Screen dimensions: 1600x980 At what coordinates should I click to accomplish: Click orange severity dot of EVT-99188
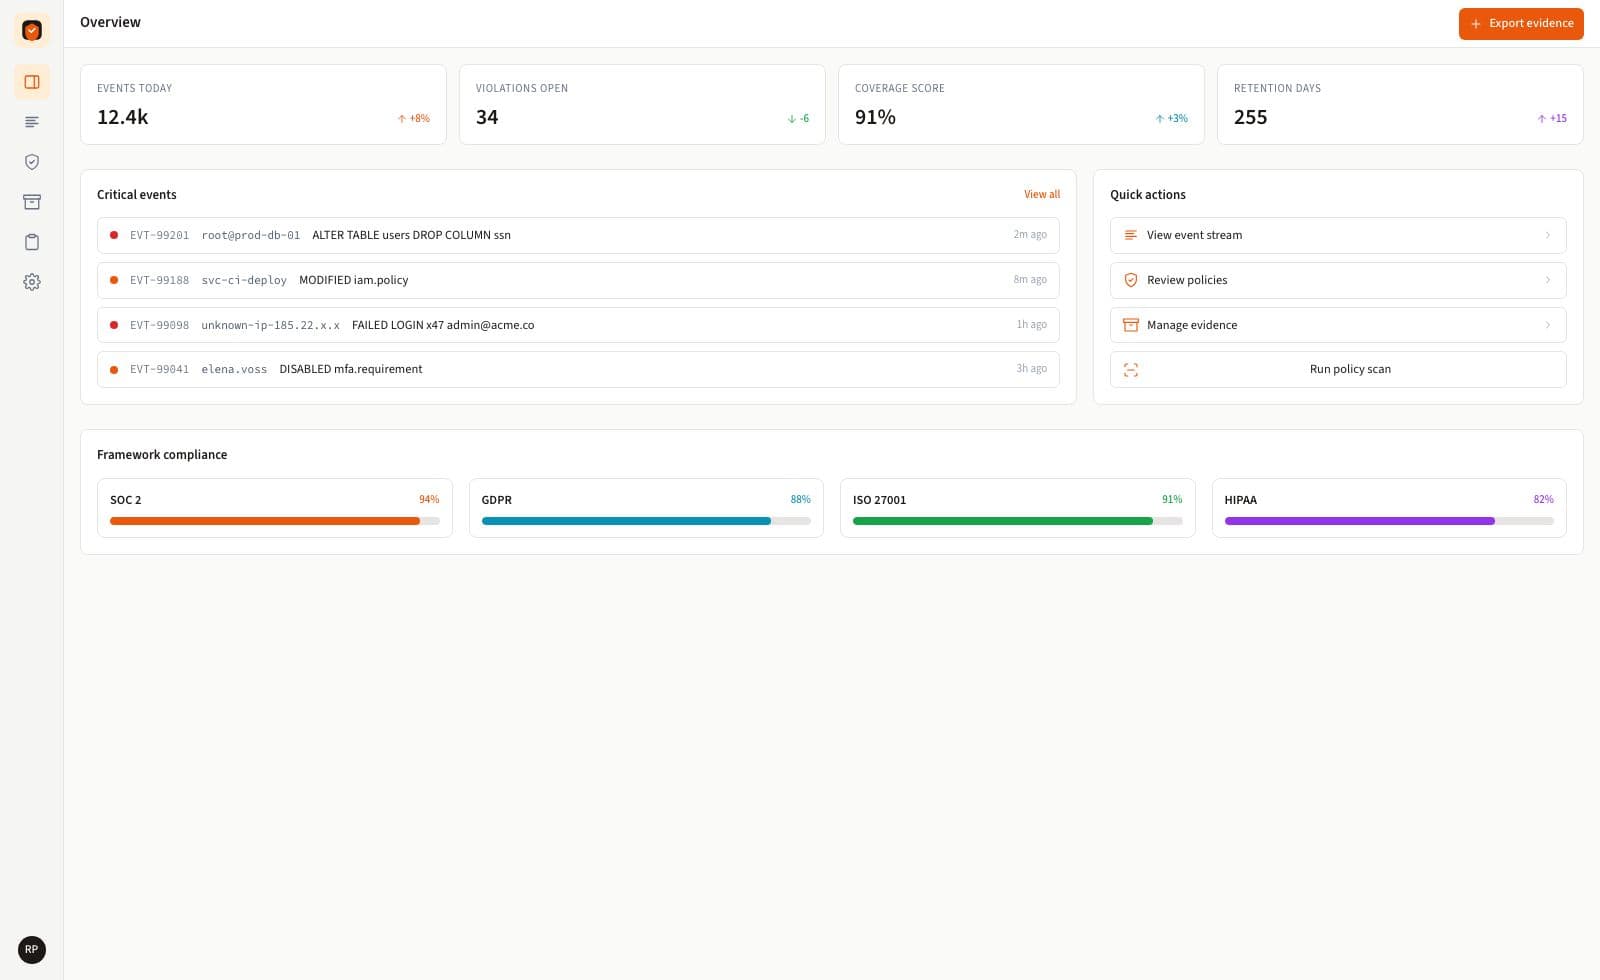tap(114, 280)
